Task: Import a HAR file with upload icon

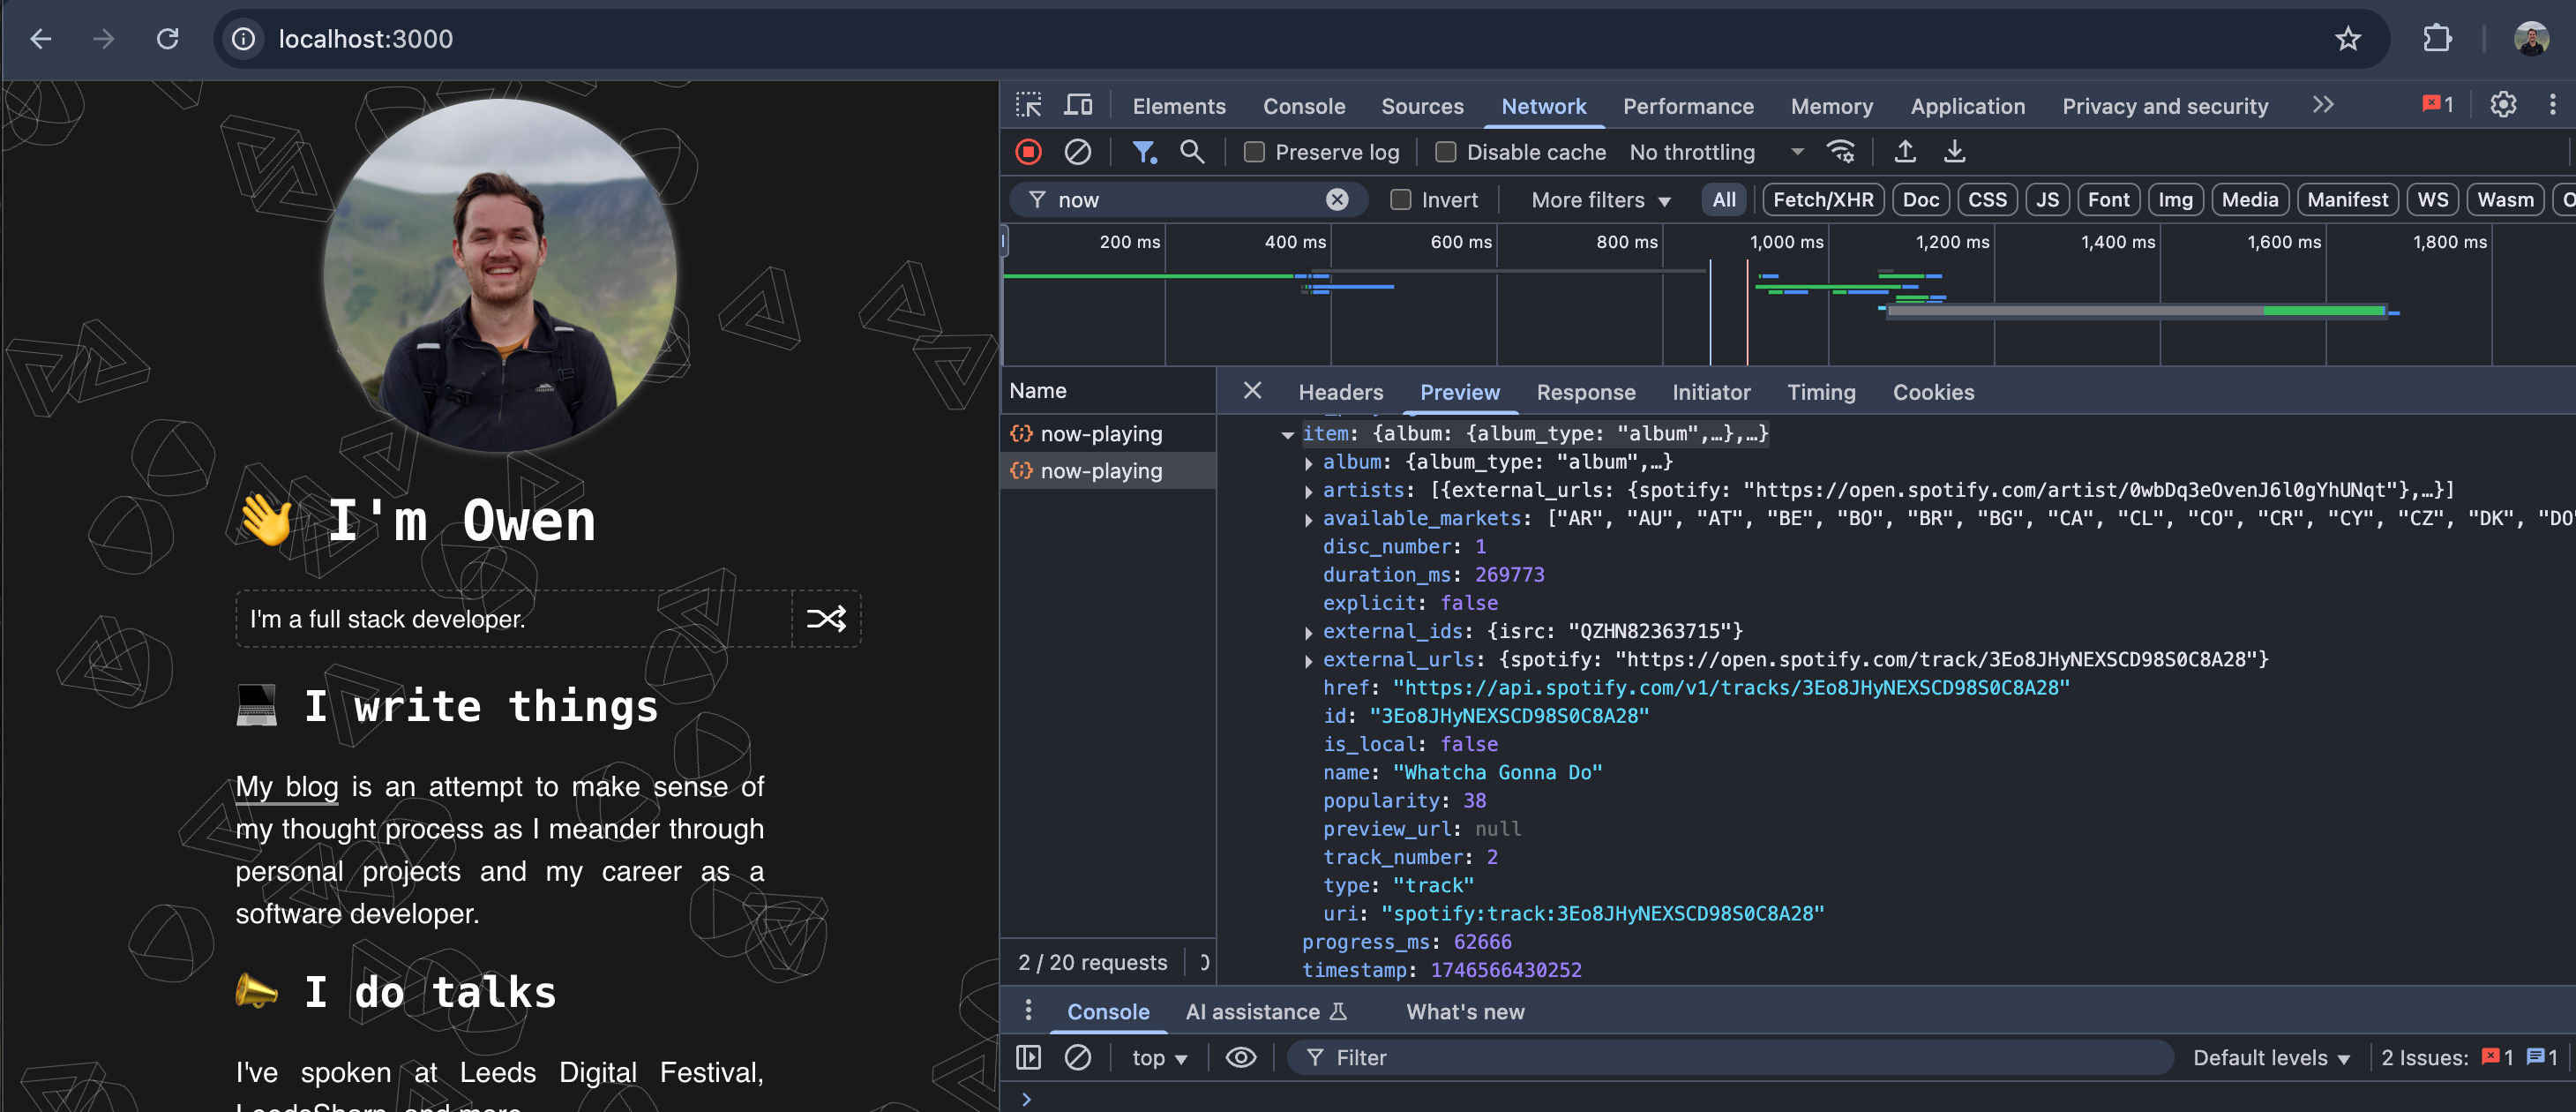Action: (1905, 152)
